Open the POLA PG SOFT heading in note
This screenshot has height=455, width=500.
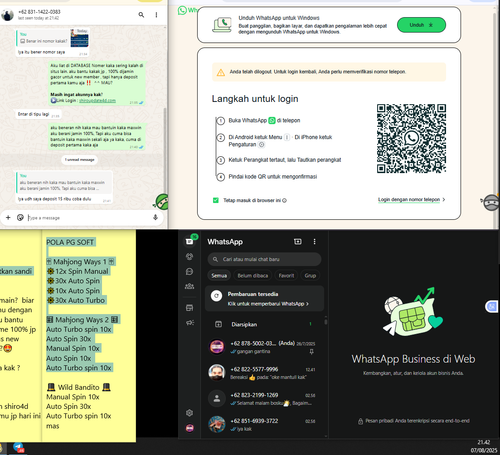pos(70,242)
